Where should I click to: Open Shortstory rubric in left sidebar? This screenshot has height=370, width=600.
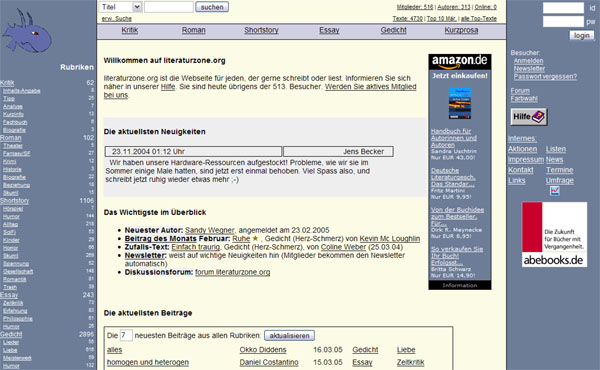pos(15,200)
